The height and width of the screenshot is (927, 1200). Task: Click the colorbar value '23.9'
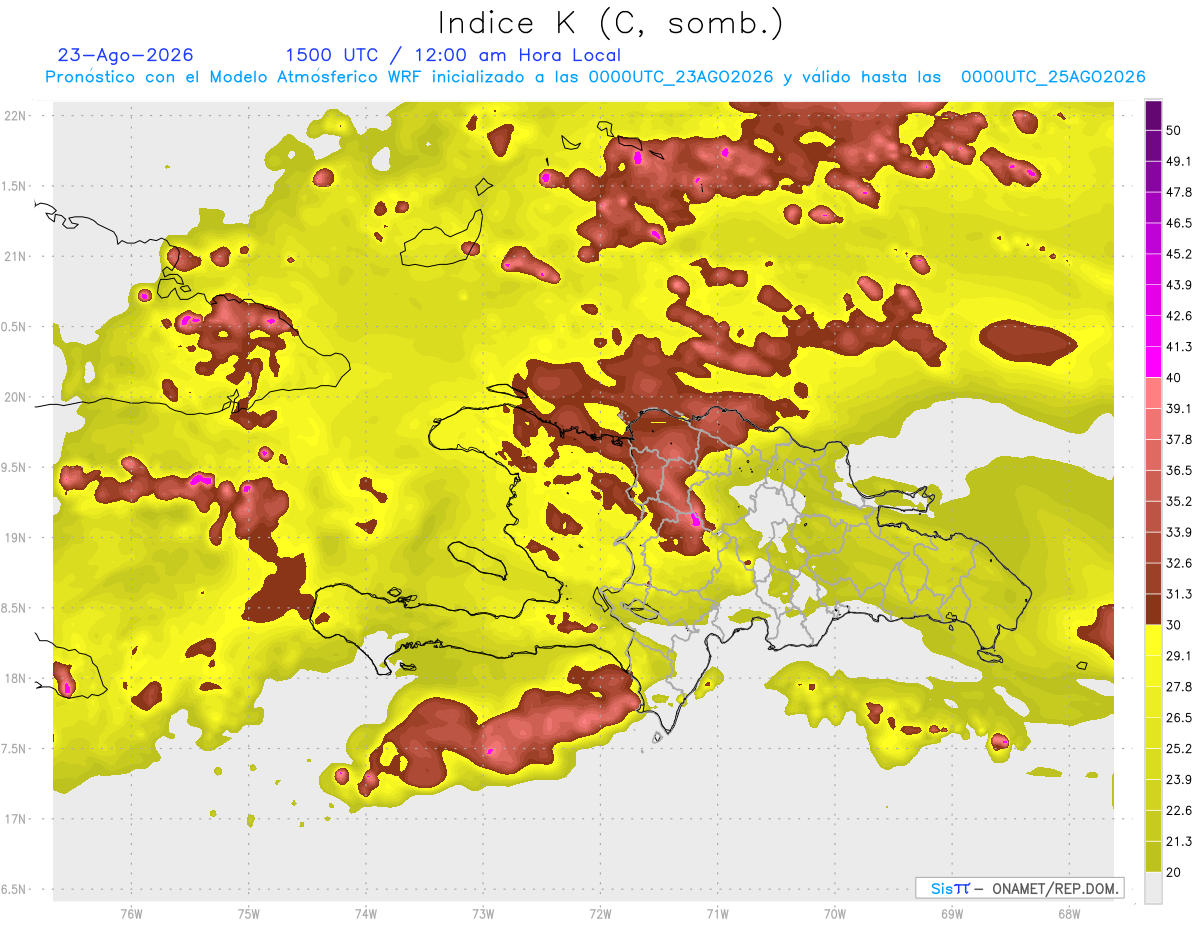pyautogui.click(x=1178, y=780)
